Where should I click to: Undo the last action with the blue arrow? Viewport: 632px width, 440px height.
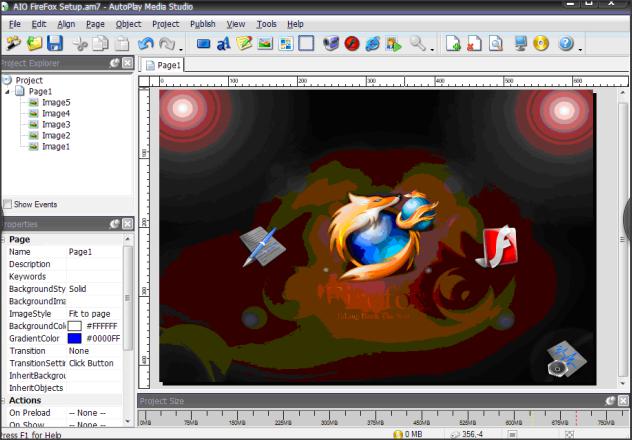[x=146, y=43]
